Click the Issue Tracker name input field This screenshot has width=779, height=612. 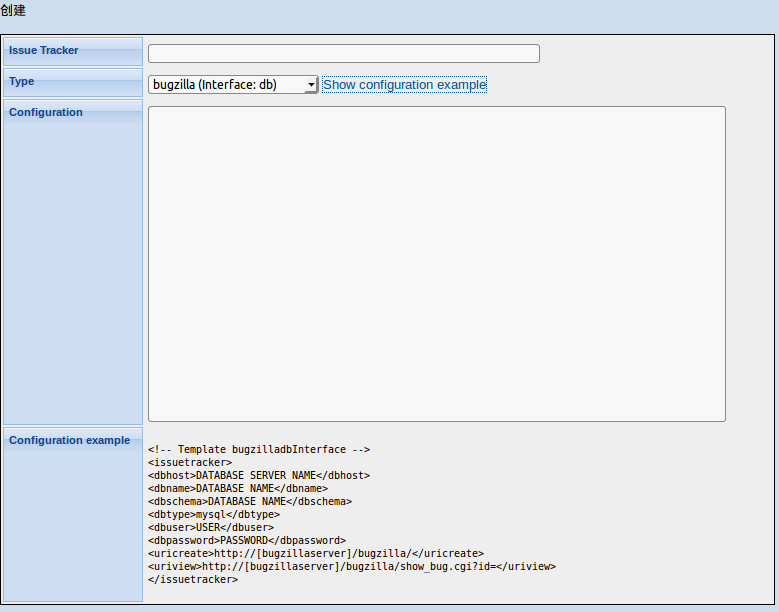coord(344,54)
